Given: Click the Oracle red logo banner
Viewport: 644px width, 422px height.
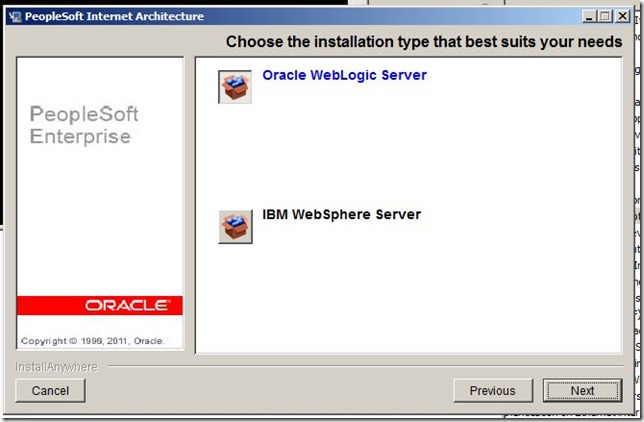Looking at the screenshot, I should (100, 305).
